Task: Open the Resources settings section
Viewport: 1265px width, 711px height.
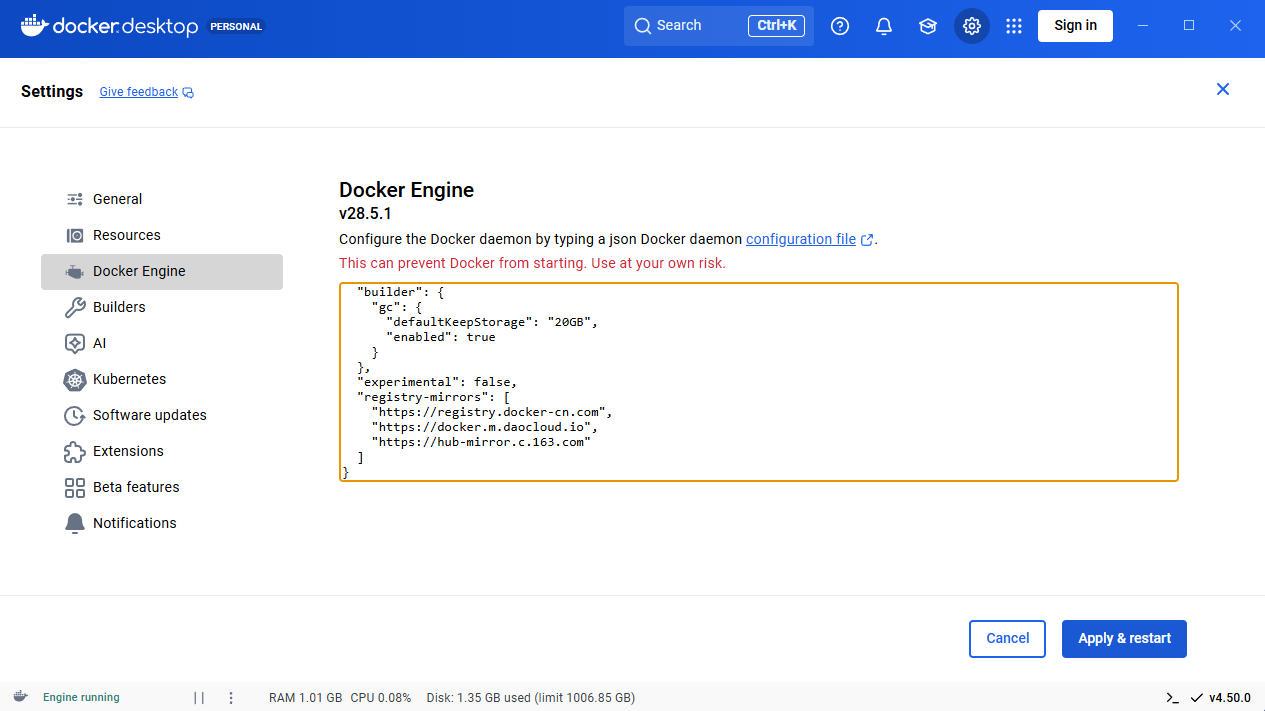Action: [x=162, y=235]
